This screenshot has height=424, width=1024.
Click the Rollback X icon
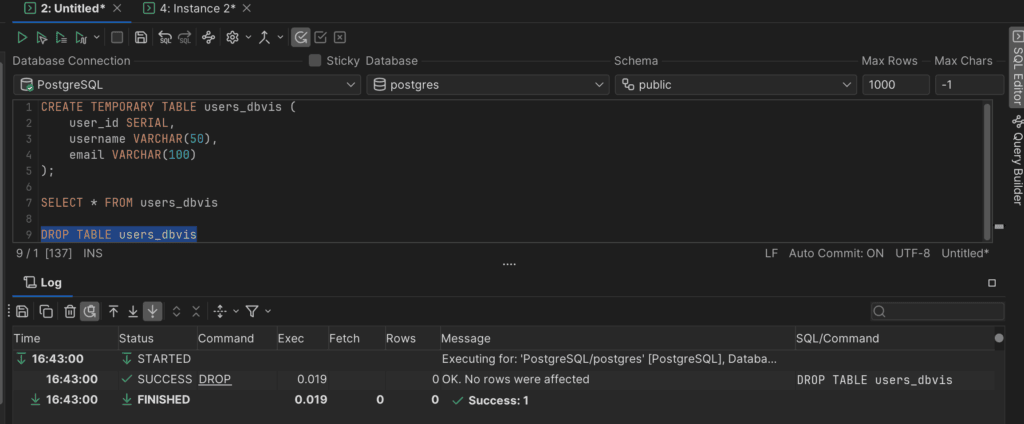340,38
